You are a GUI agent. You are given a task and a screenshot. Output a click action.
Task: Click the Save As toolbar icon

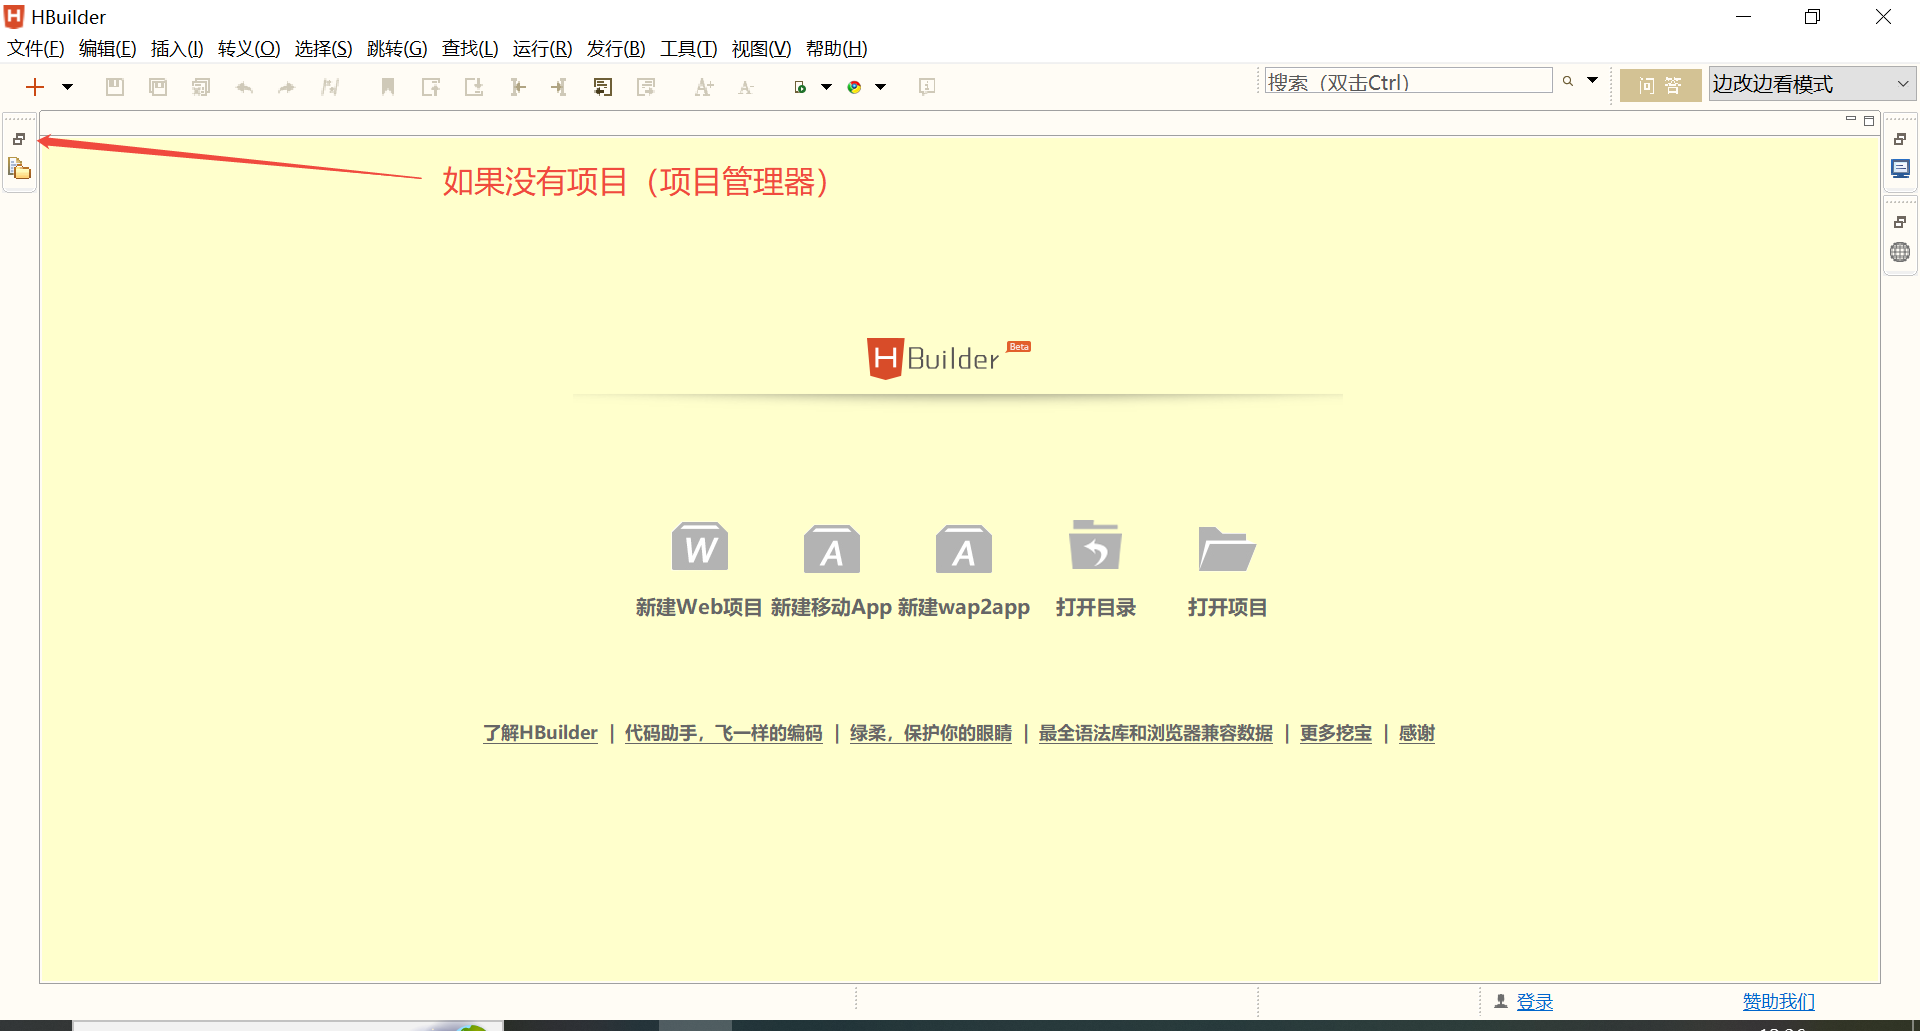coord(158,87)
